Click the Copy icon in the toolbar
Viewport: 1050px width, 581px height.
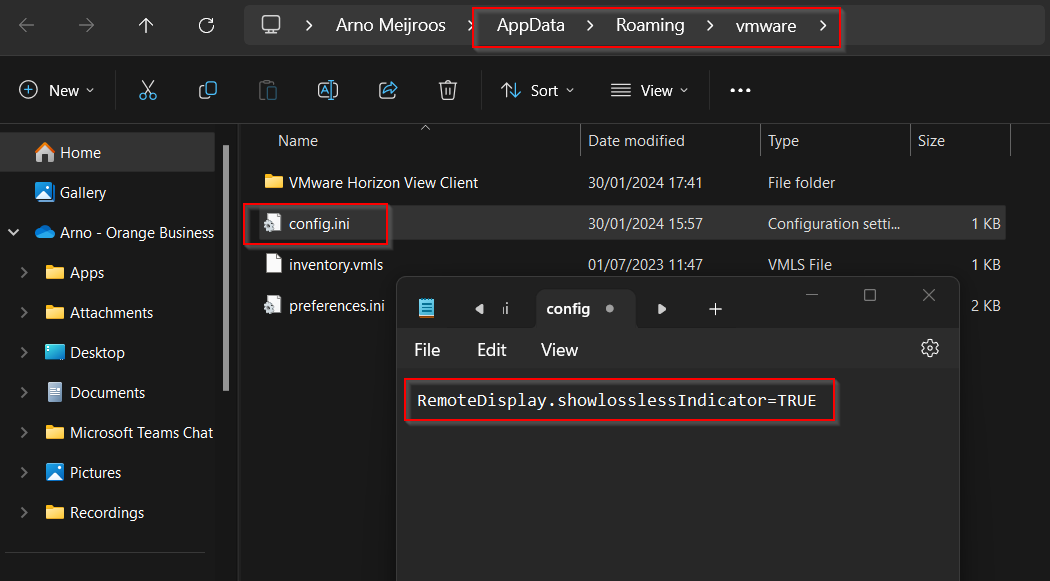[208, 90]
